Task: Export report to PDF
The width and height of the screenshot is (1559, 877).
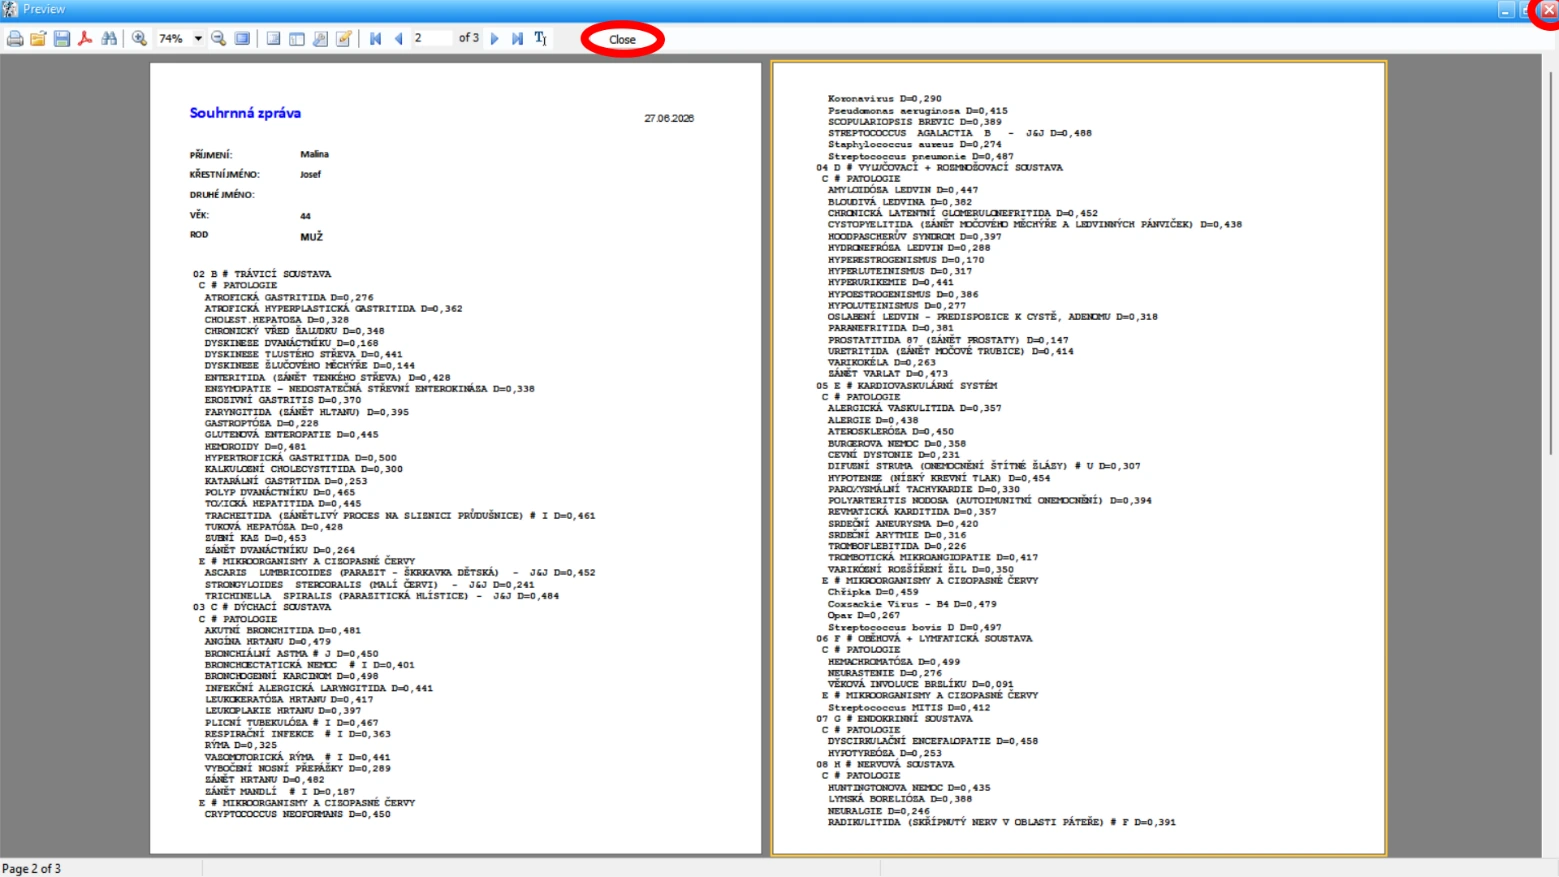Action: 85,39
